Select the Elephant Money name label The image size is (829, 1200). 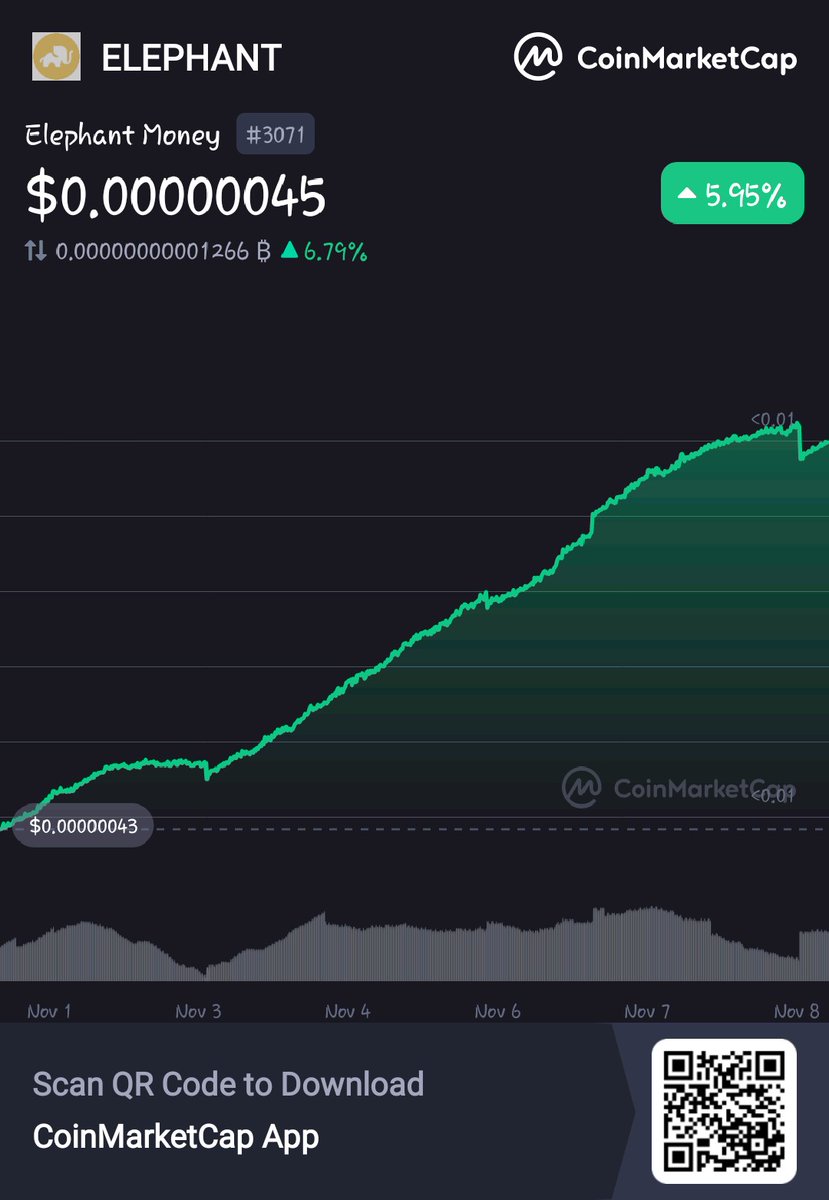tap(122, 135)
